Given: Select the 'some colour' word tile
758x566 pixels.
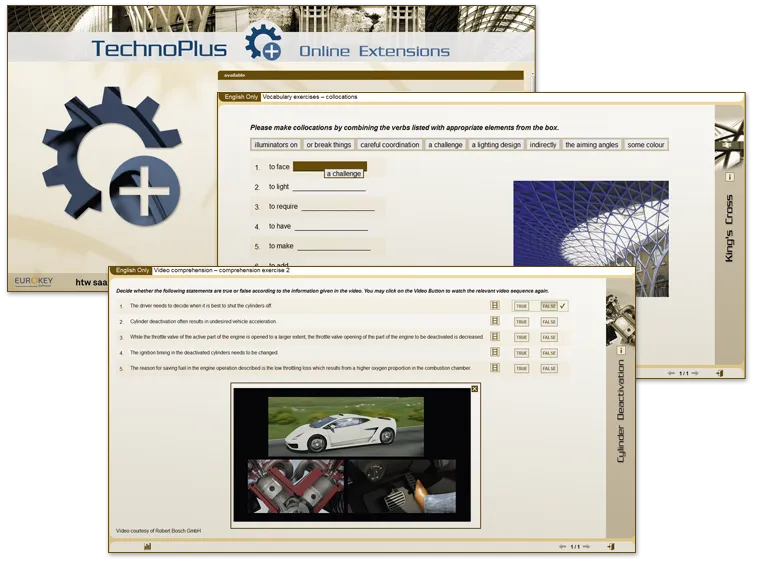Looking at the screenshot, I should coord(646,145).
